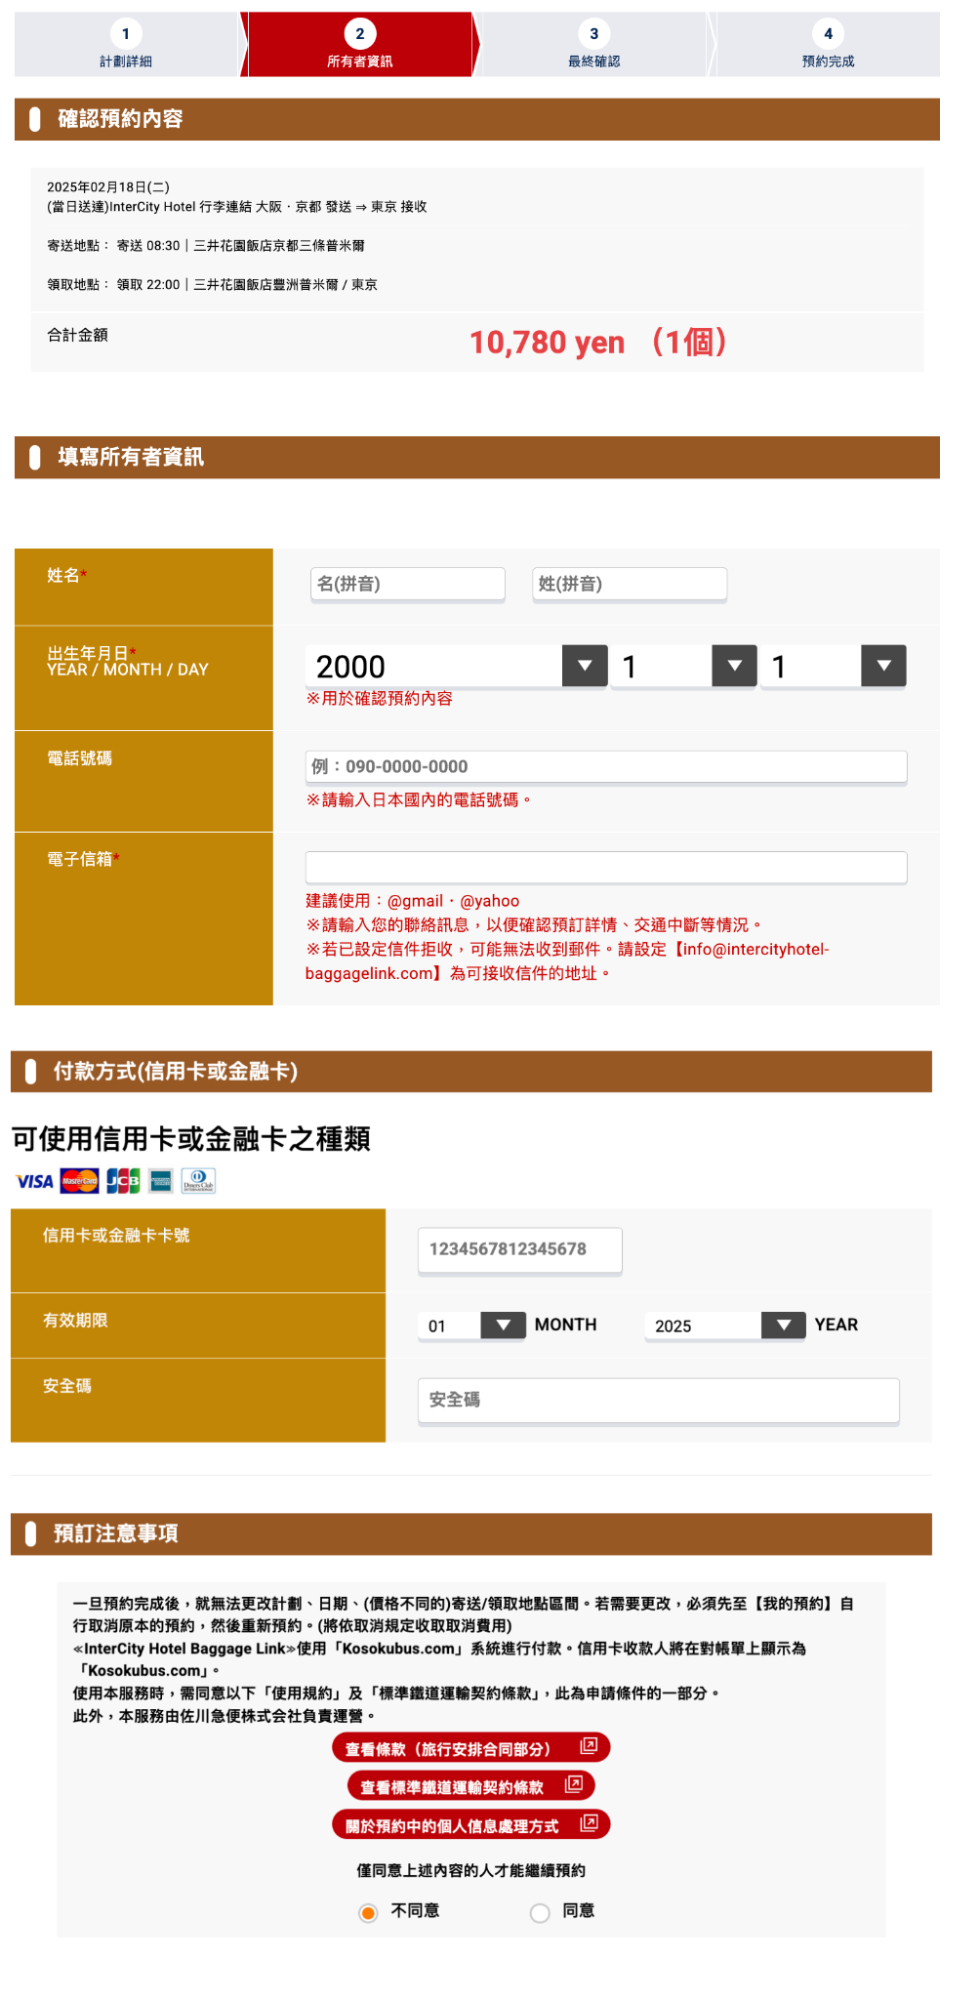Image resolution: width=954 pixels, height=1999 pixels.
Task: Click external-link icon on 個人信息處理方式 button
Action: tap(588, 1823)
